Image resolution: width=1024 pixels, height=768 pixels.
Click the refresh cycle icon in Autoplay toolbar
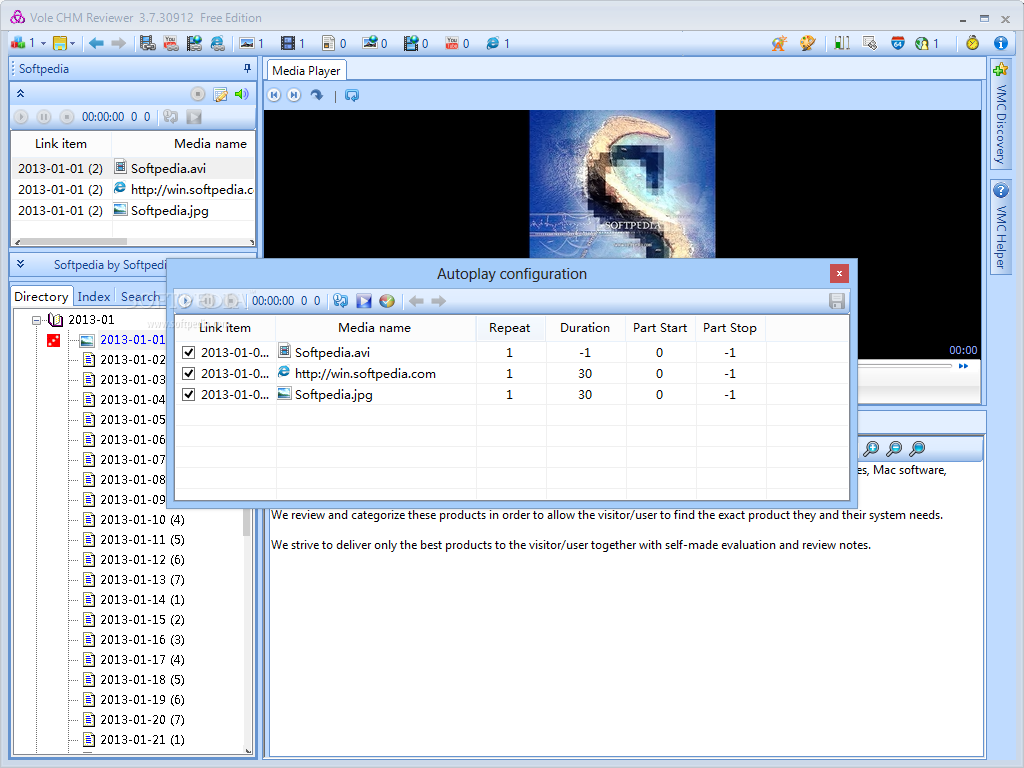point(340,301)
